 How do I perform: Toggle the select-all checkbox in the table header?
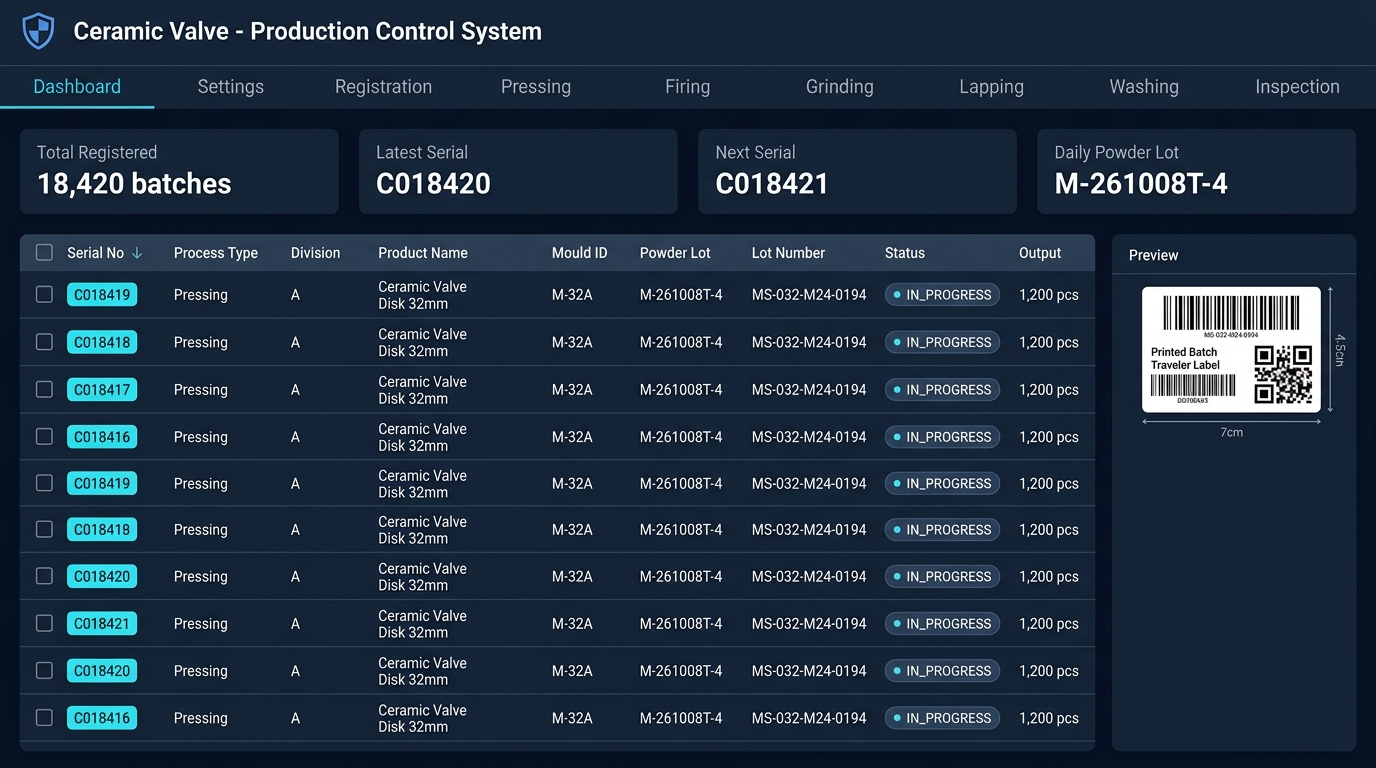(44, 253)
